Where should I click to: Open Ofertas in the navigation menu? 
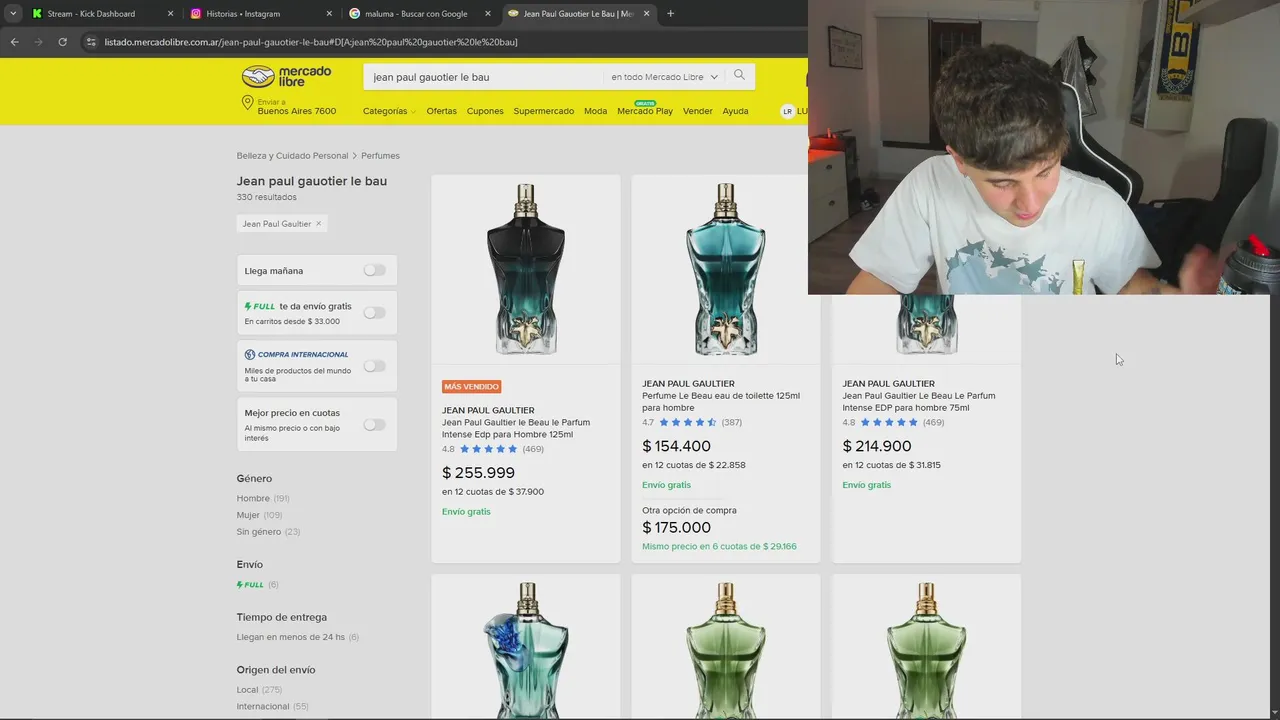(x=441, y=111)
